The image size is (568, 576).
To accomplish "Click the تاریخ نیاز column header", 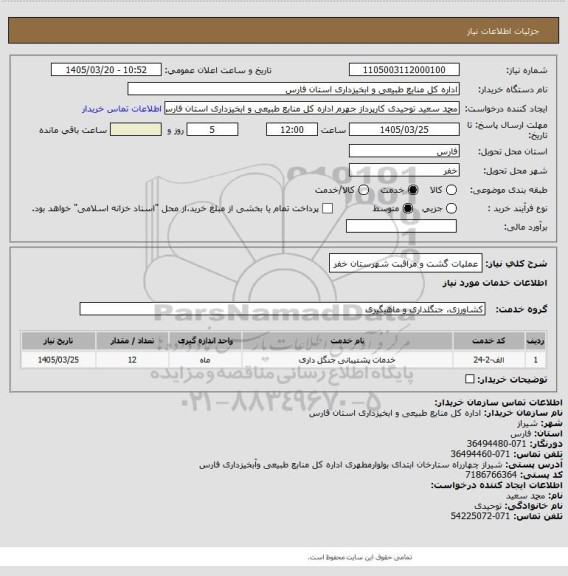I will (x=58, y=341).
